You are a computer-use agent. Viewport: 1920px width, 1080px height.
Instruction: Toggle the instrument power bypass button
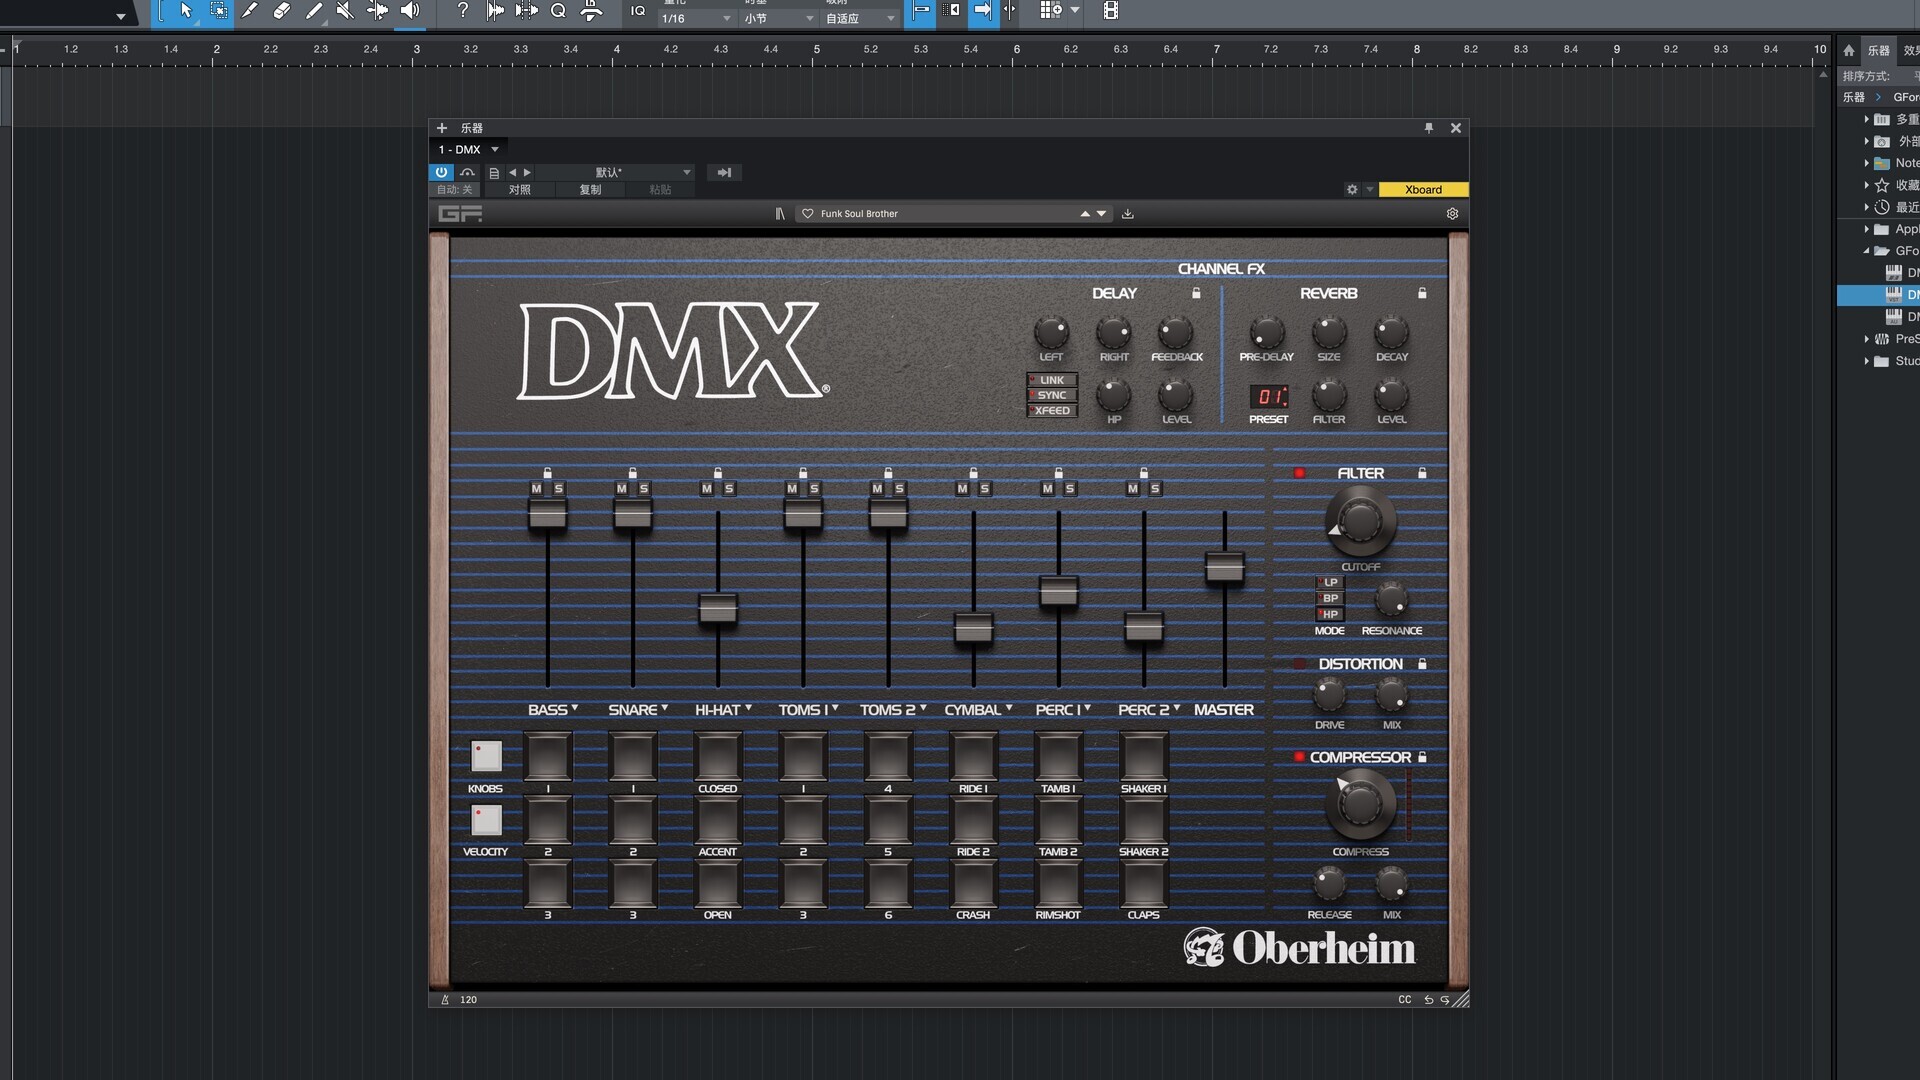coord(441,173)
